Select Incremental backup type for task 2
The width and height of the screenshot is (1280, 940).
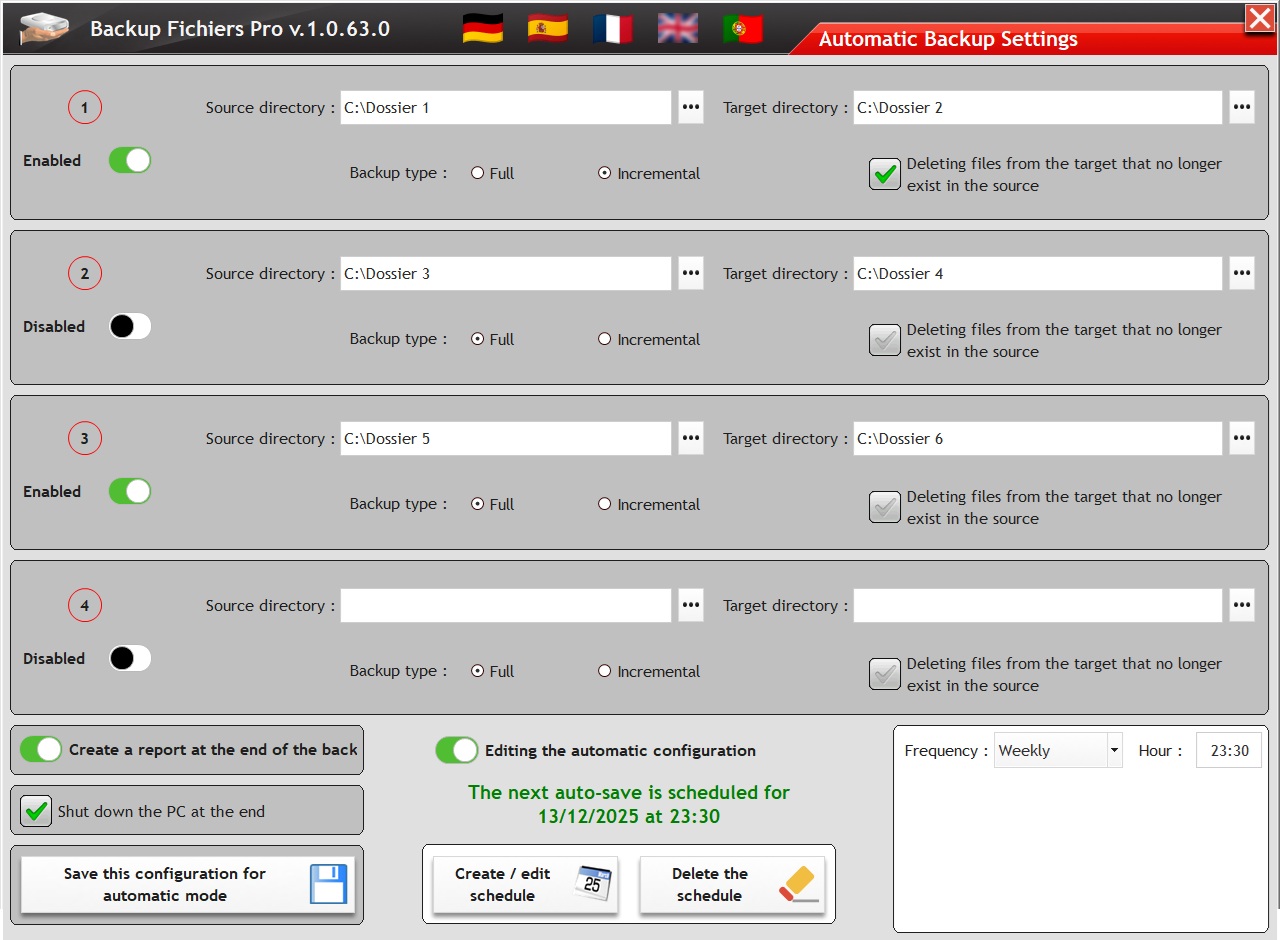point(604,339)
